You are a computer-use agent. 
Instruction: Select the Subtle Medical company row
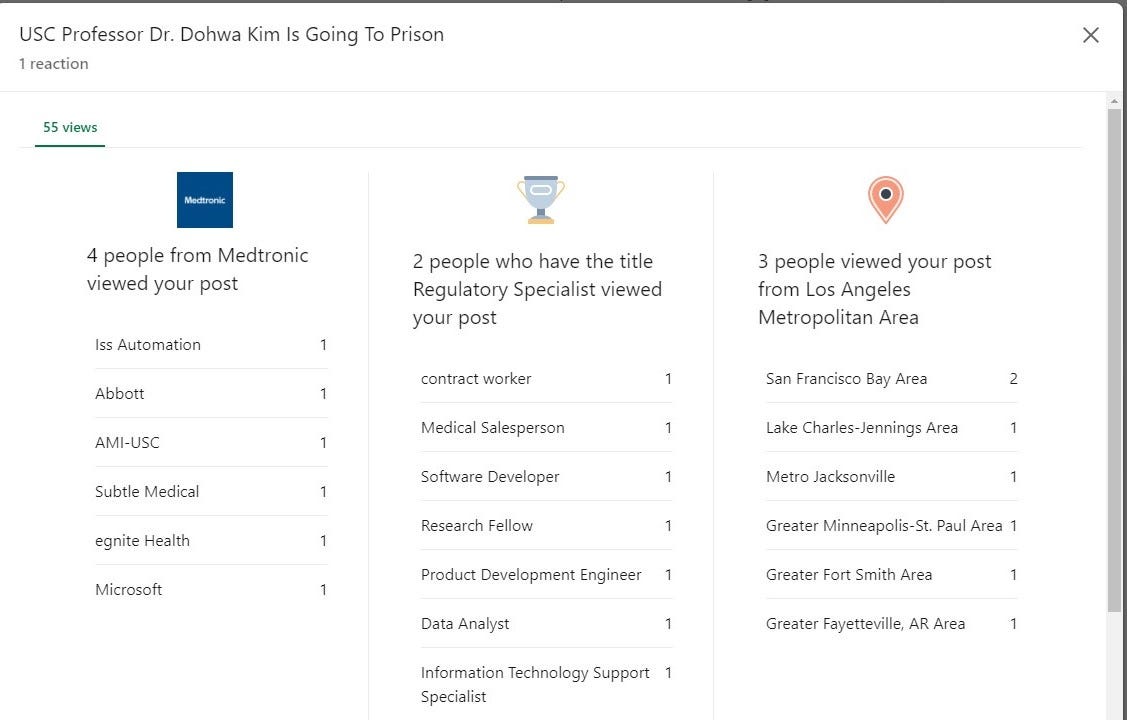[211, 491]
